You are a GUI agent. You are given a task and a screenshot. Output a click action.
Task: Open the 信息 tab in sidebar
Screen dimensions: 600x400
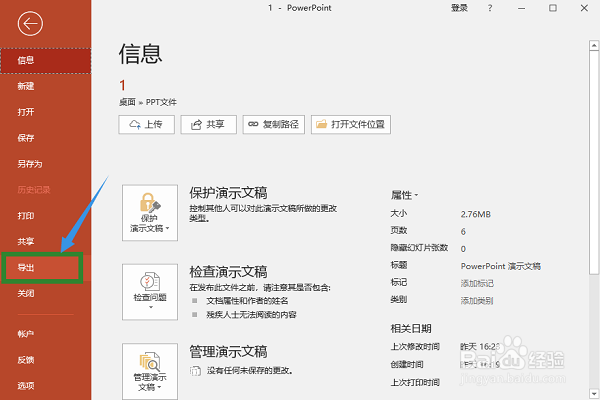pos(46,60)
